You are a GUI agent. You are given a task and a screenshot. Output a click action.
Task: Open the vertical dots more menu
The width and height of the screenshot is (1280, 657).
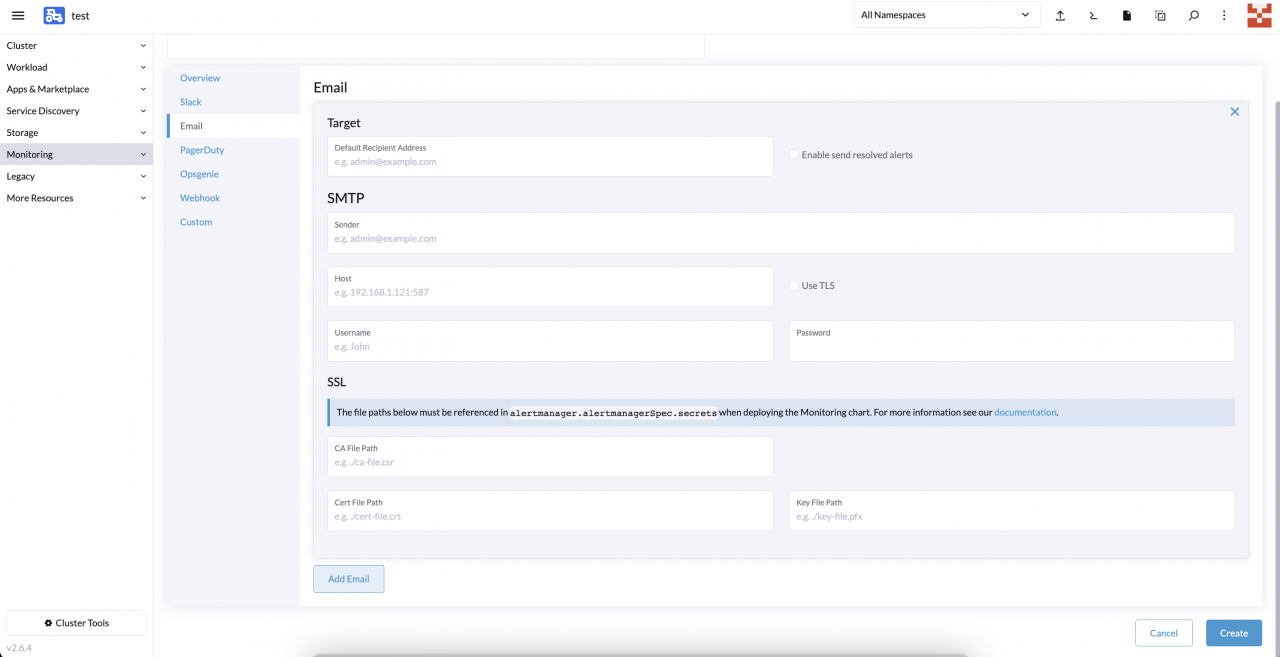pos(1224,16)
